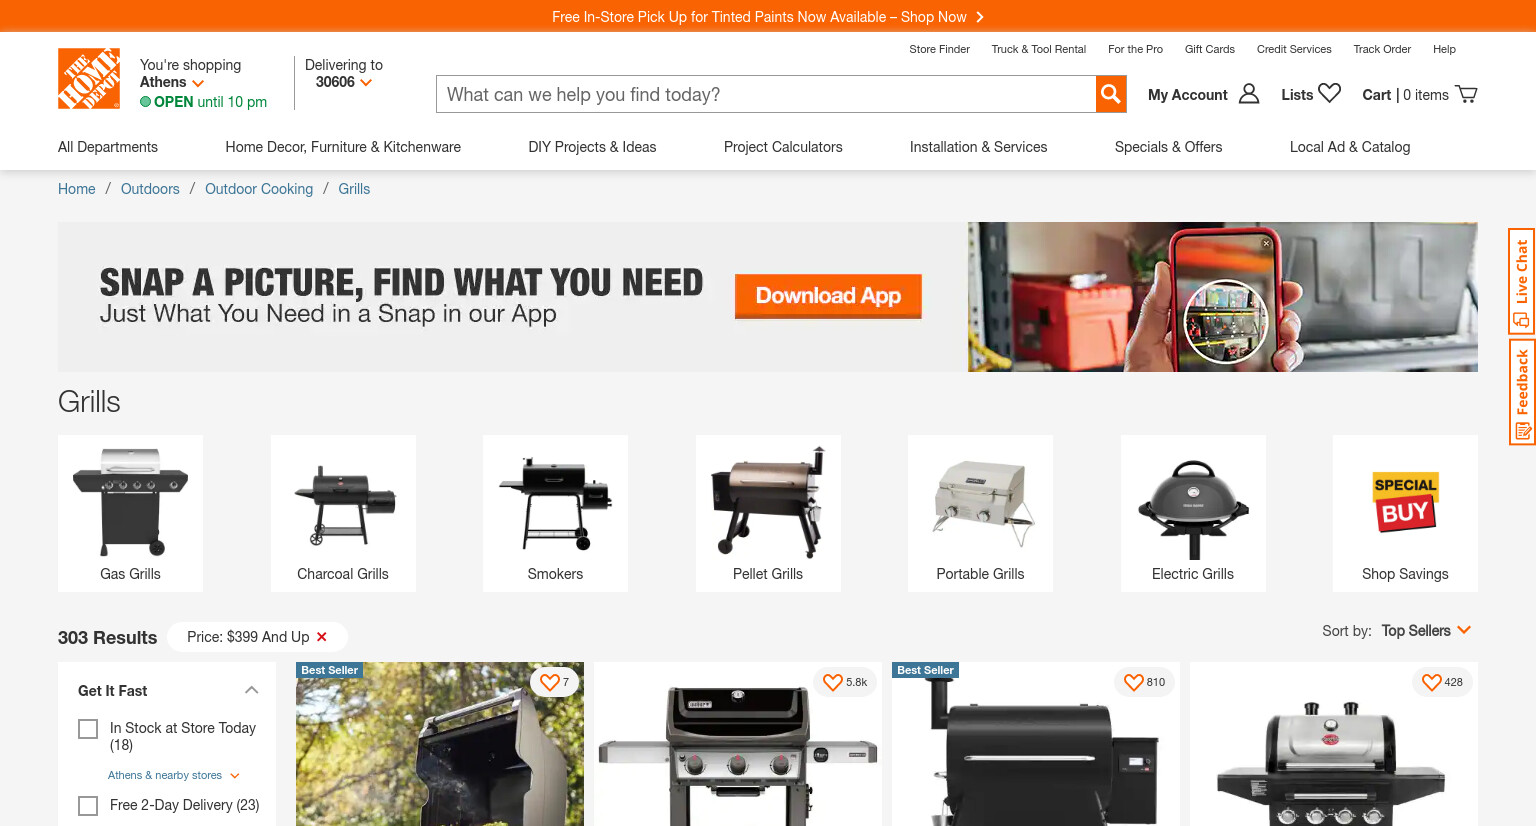The width and height of the screenshot is (1536, 826).
Task: Open My Account profile icon
Action: [x=1249, y=94]
